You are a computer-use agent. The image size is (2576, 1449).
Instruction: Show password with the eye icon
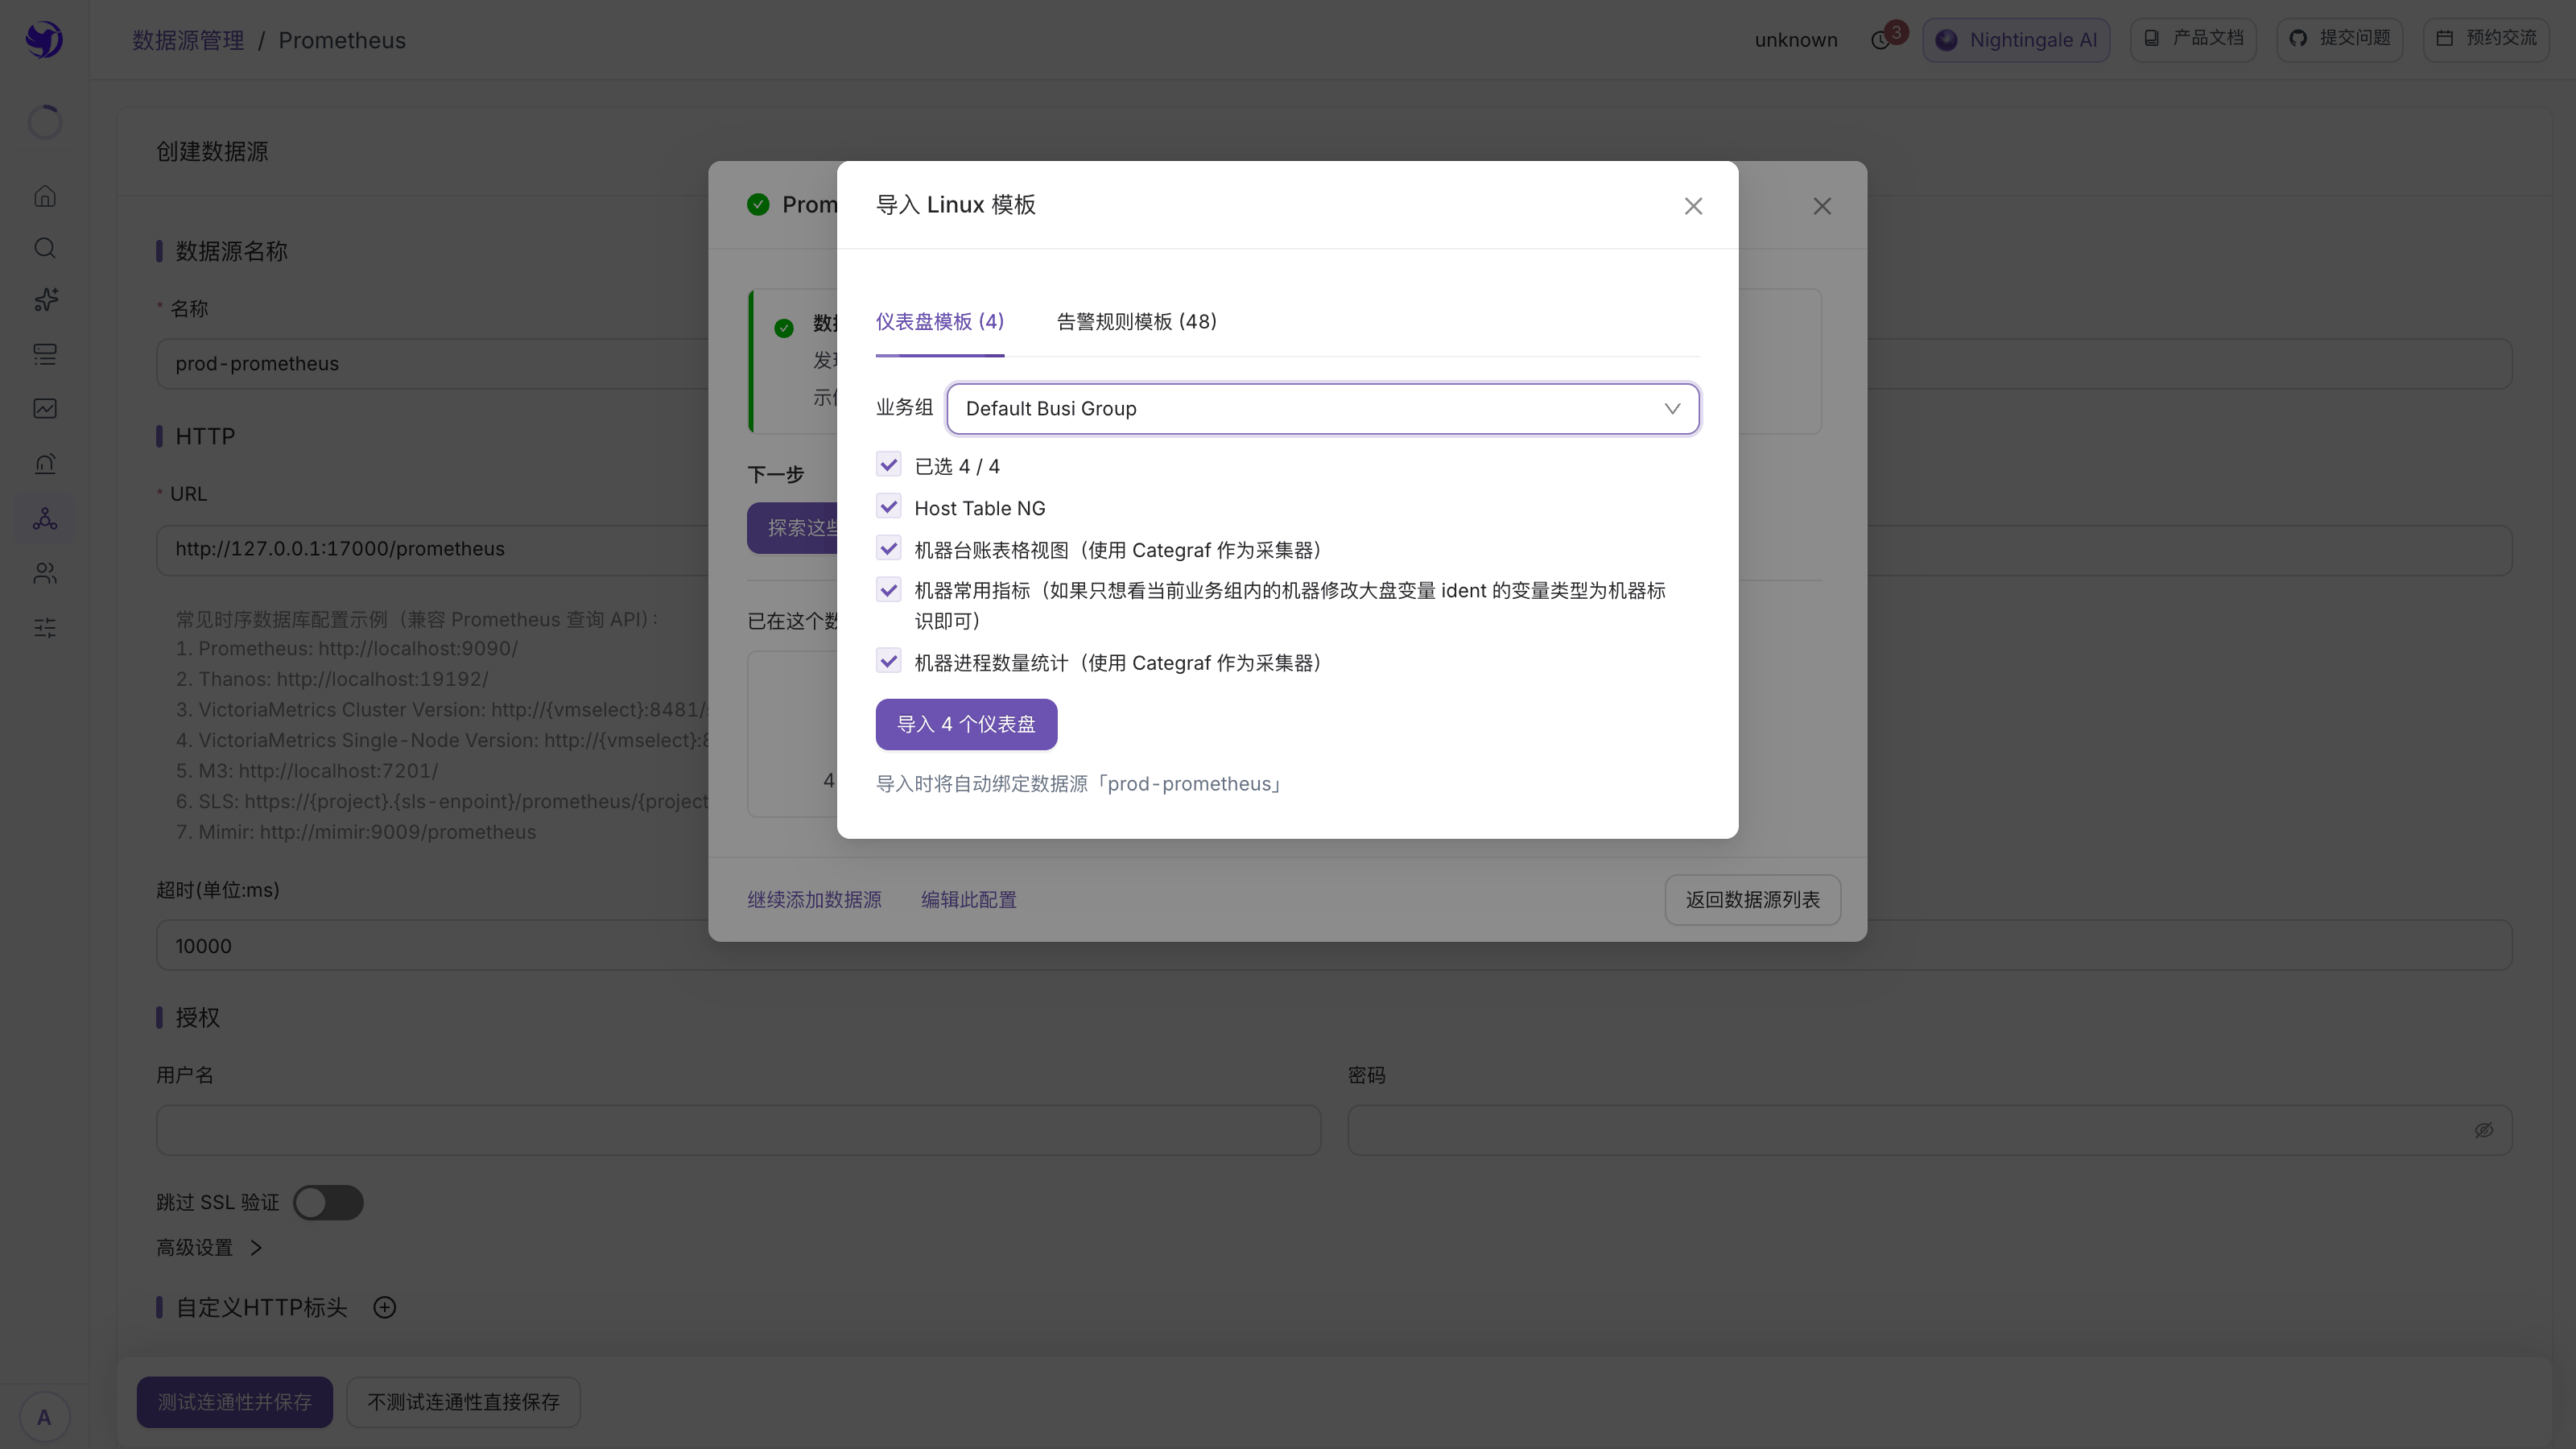click(2484, 1130)
